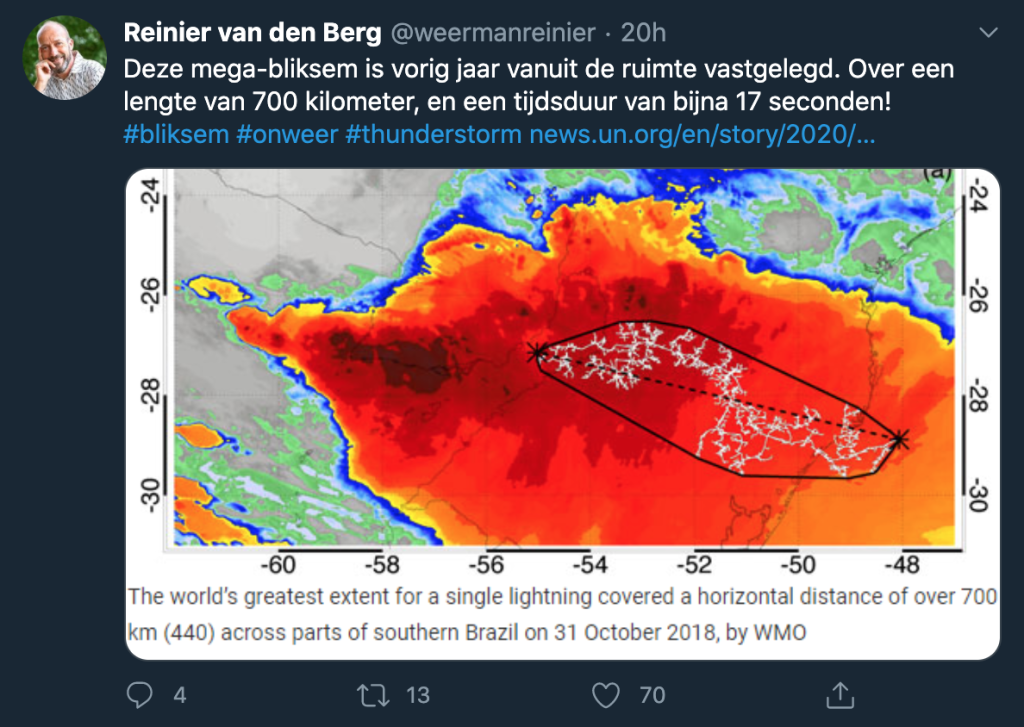Click the reply speech bubble icon
This screenshot has height=727, width=1024.
(139, 695)
